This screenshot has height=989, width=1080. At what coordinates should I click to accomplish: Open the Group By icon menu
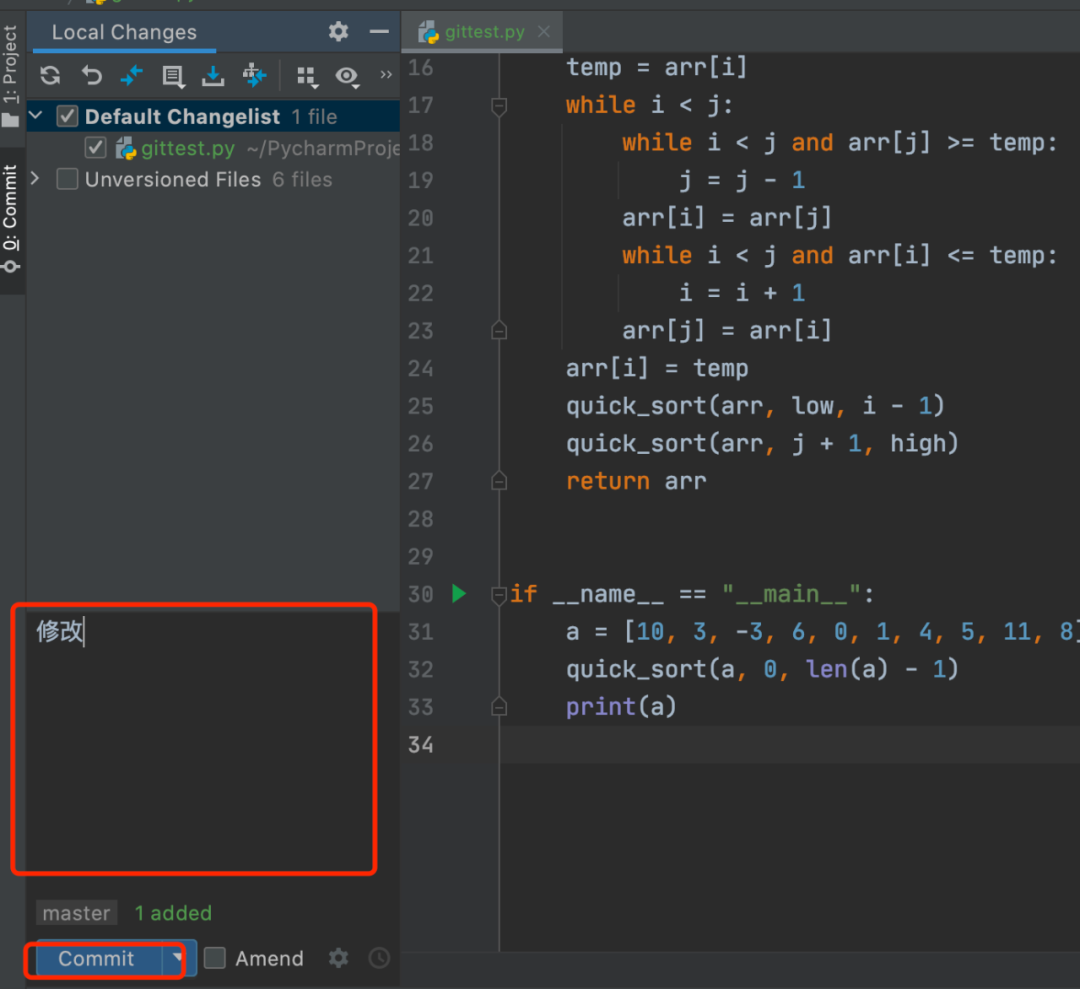(x=307, y=76)
